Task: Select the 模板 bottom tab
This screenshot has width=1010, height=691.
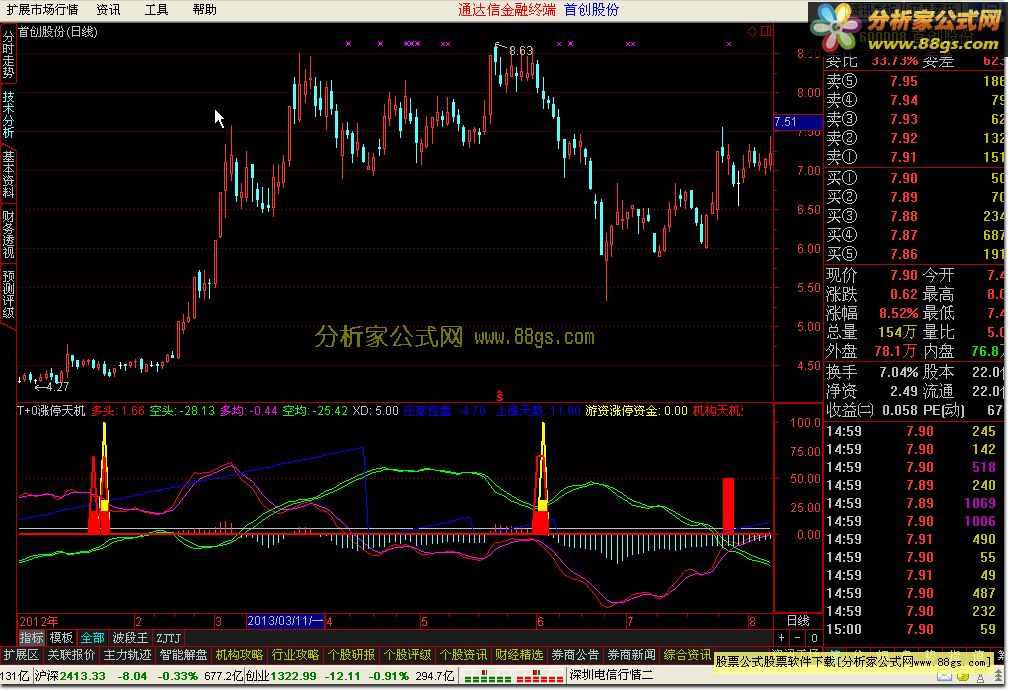Action: pyautogui.click(x=61, y=638)
